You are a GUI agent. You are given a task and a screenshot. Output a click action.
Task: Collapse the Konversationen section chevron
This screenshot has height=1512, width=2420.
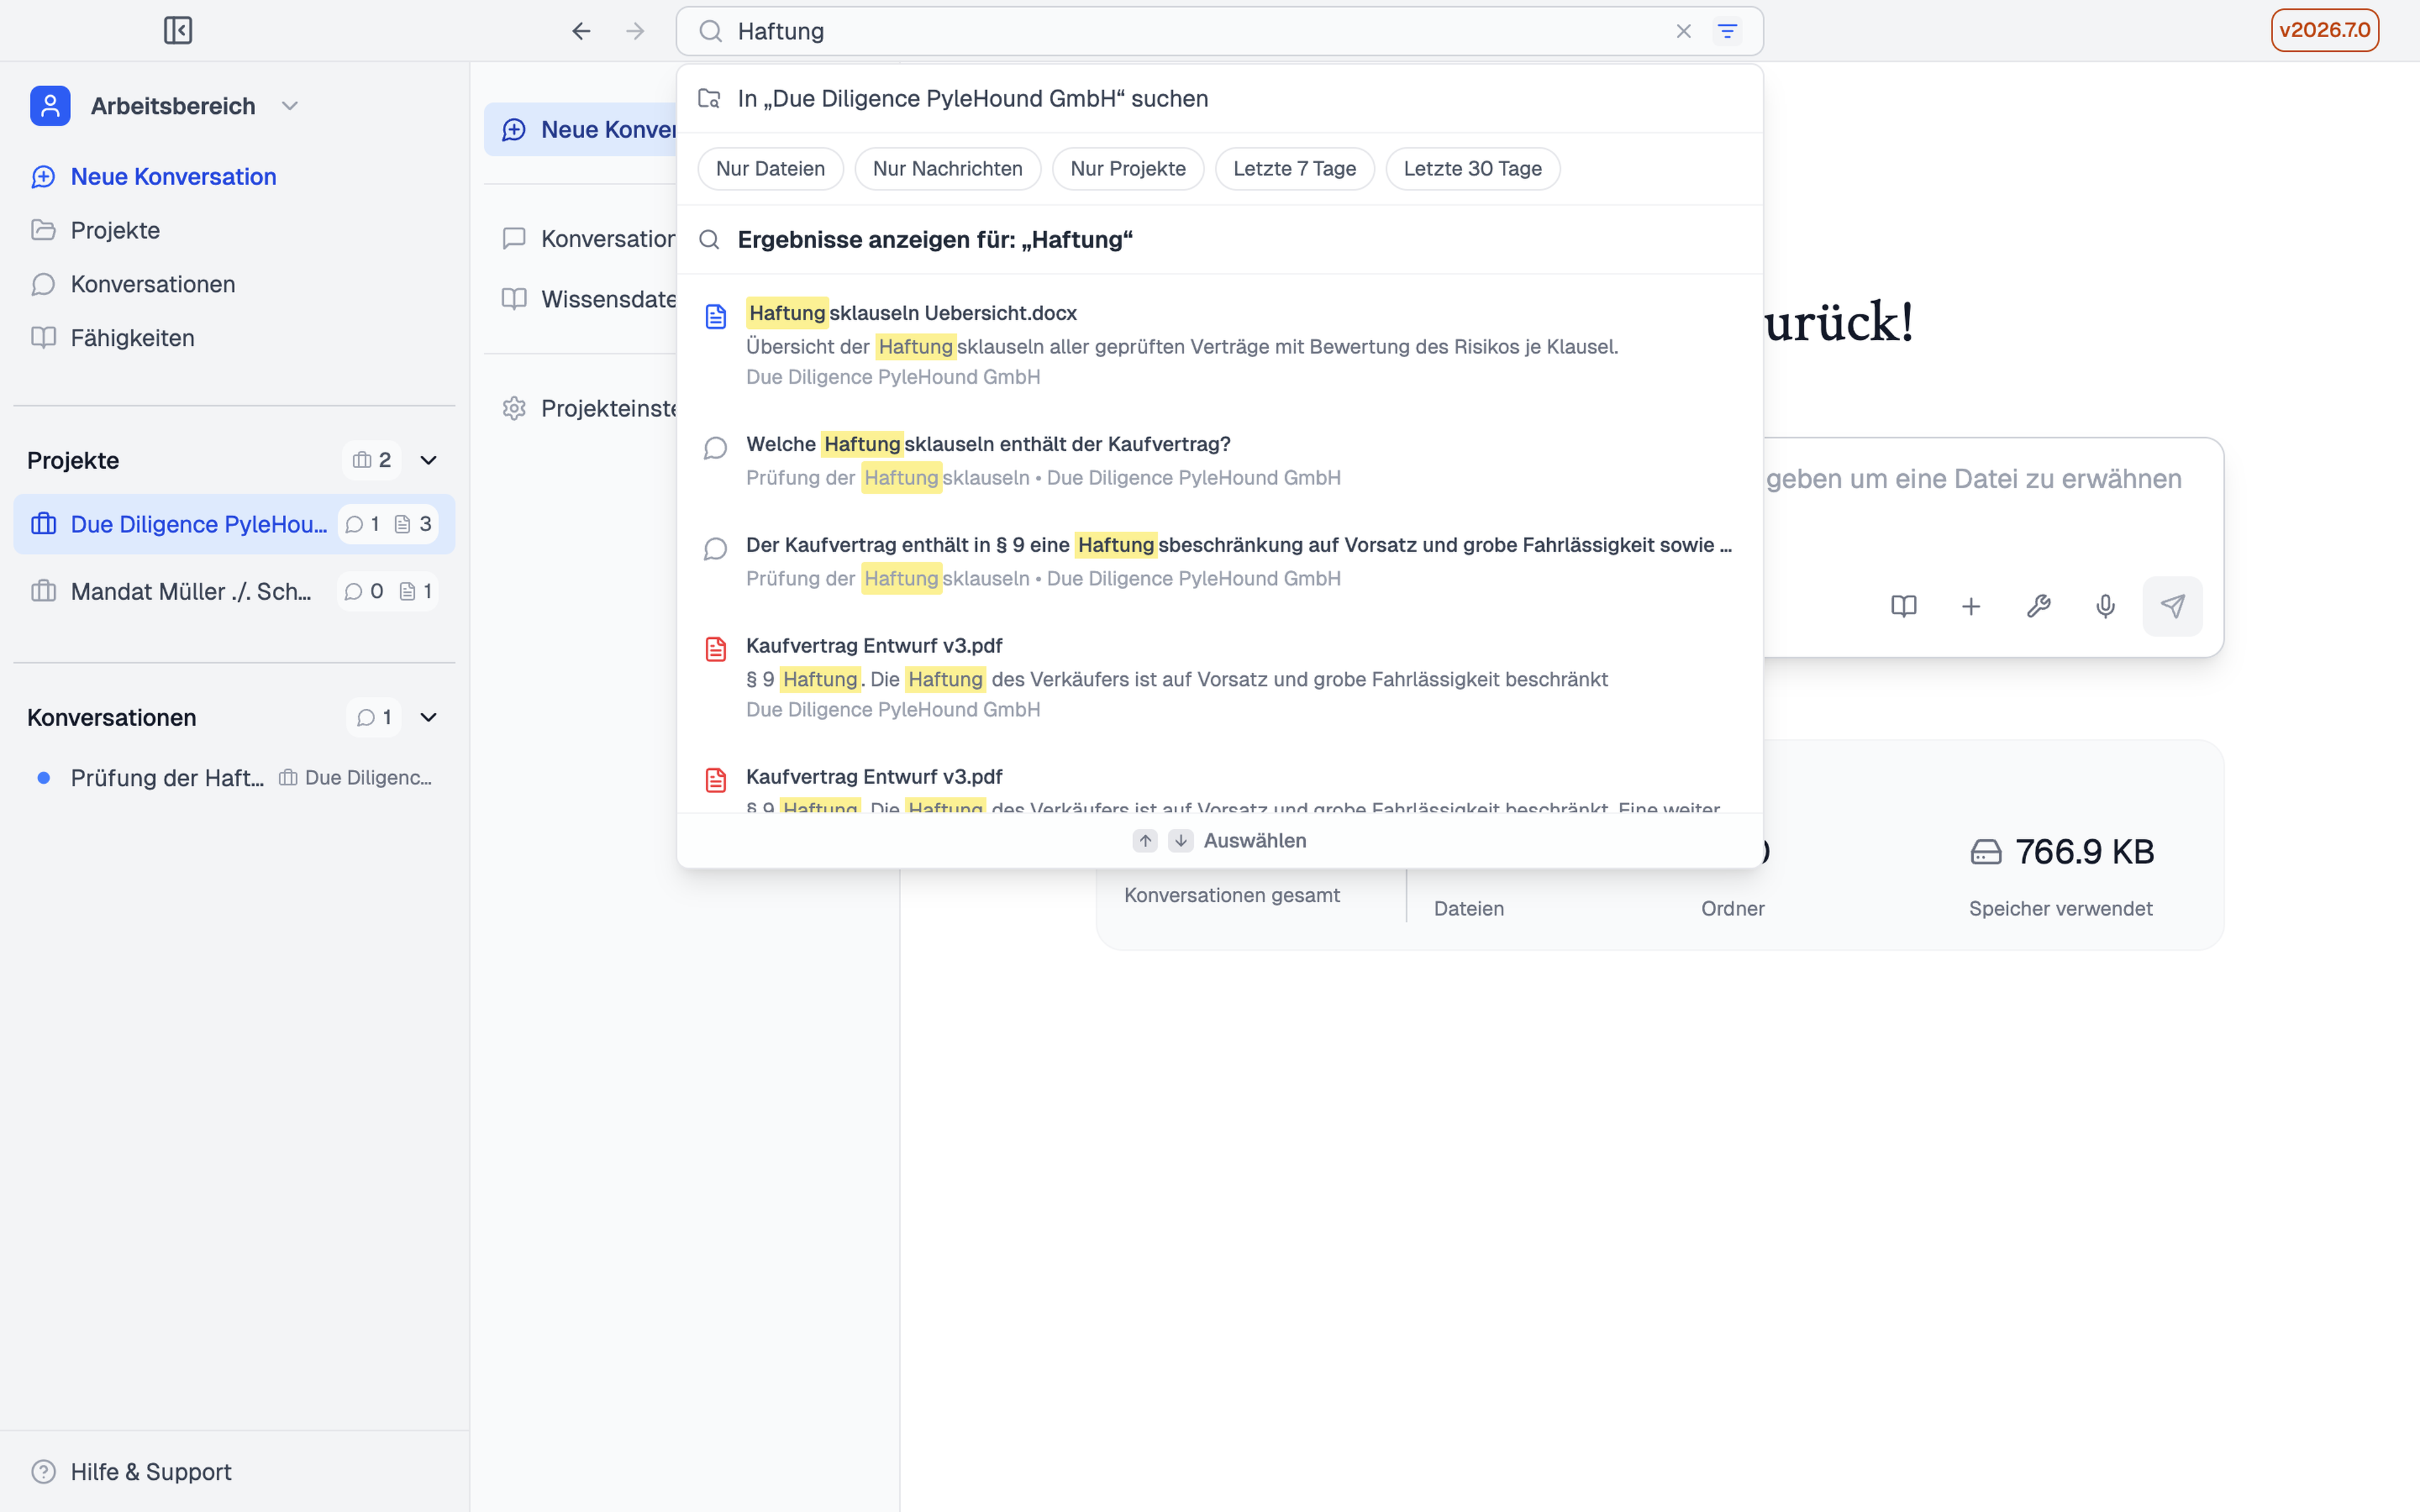click(429, 717)
